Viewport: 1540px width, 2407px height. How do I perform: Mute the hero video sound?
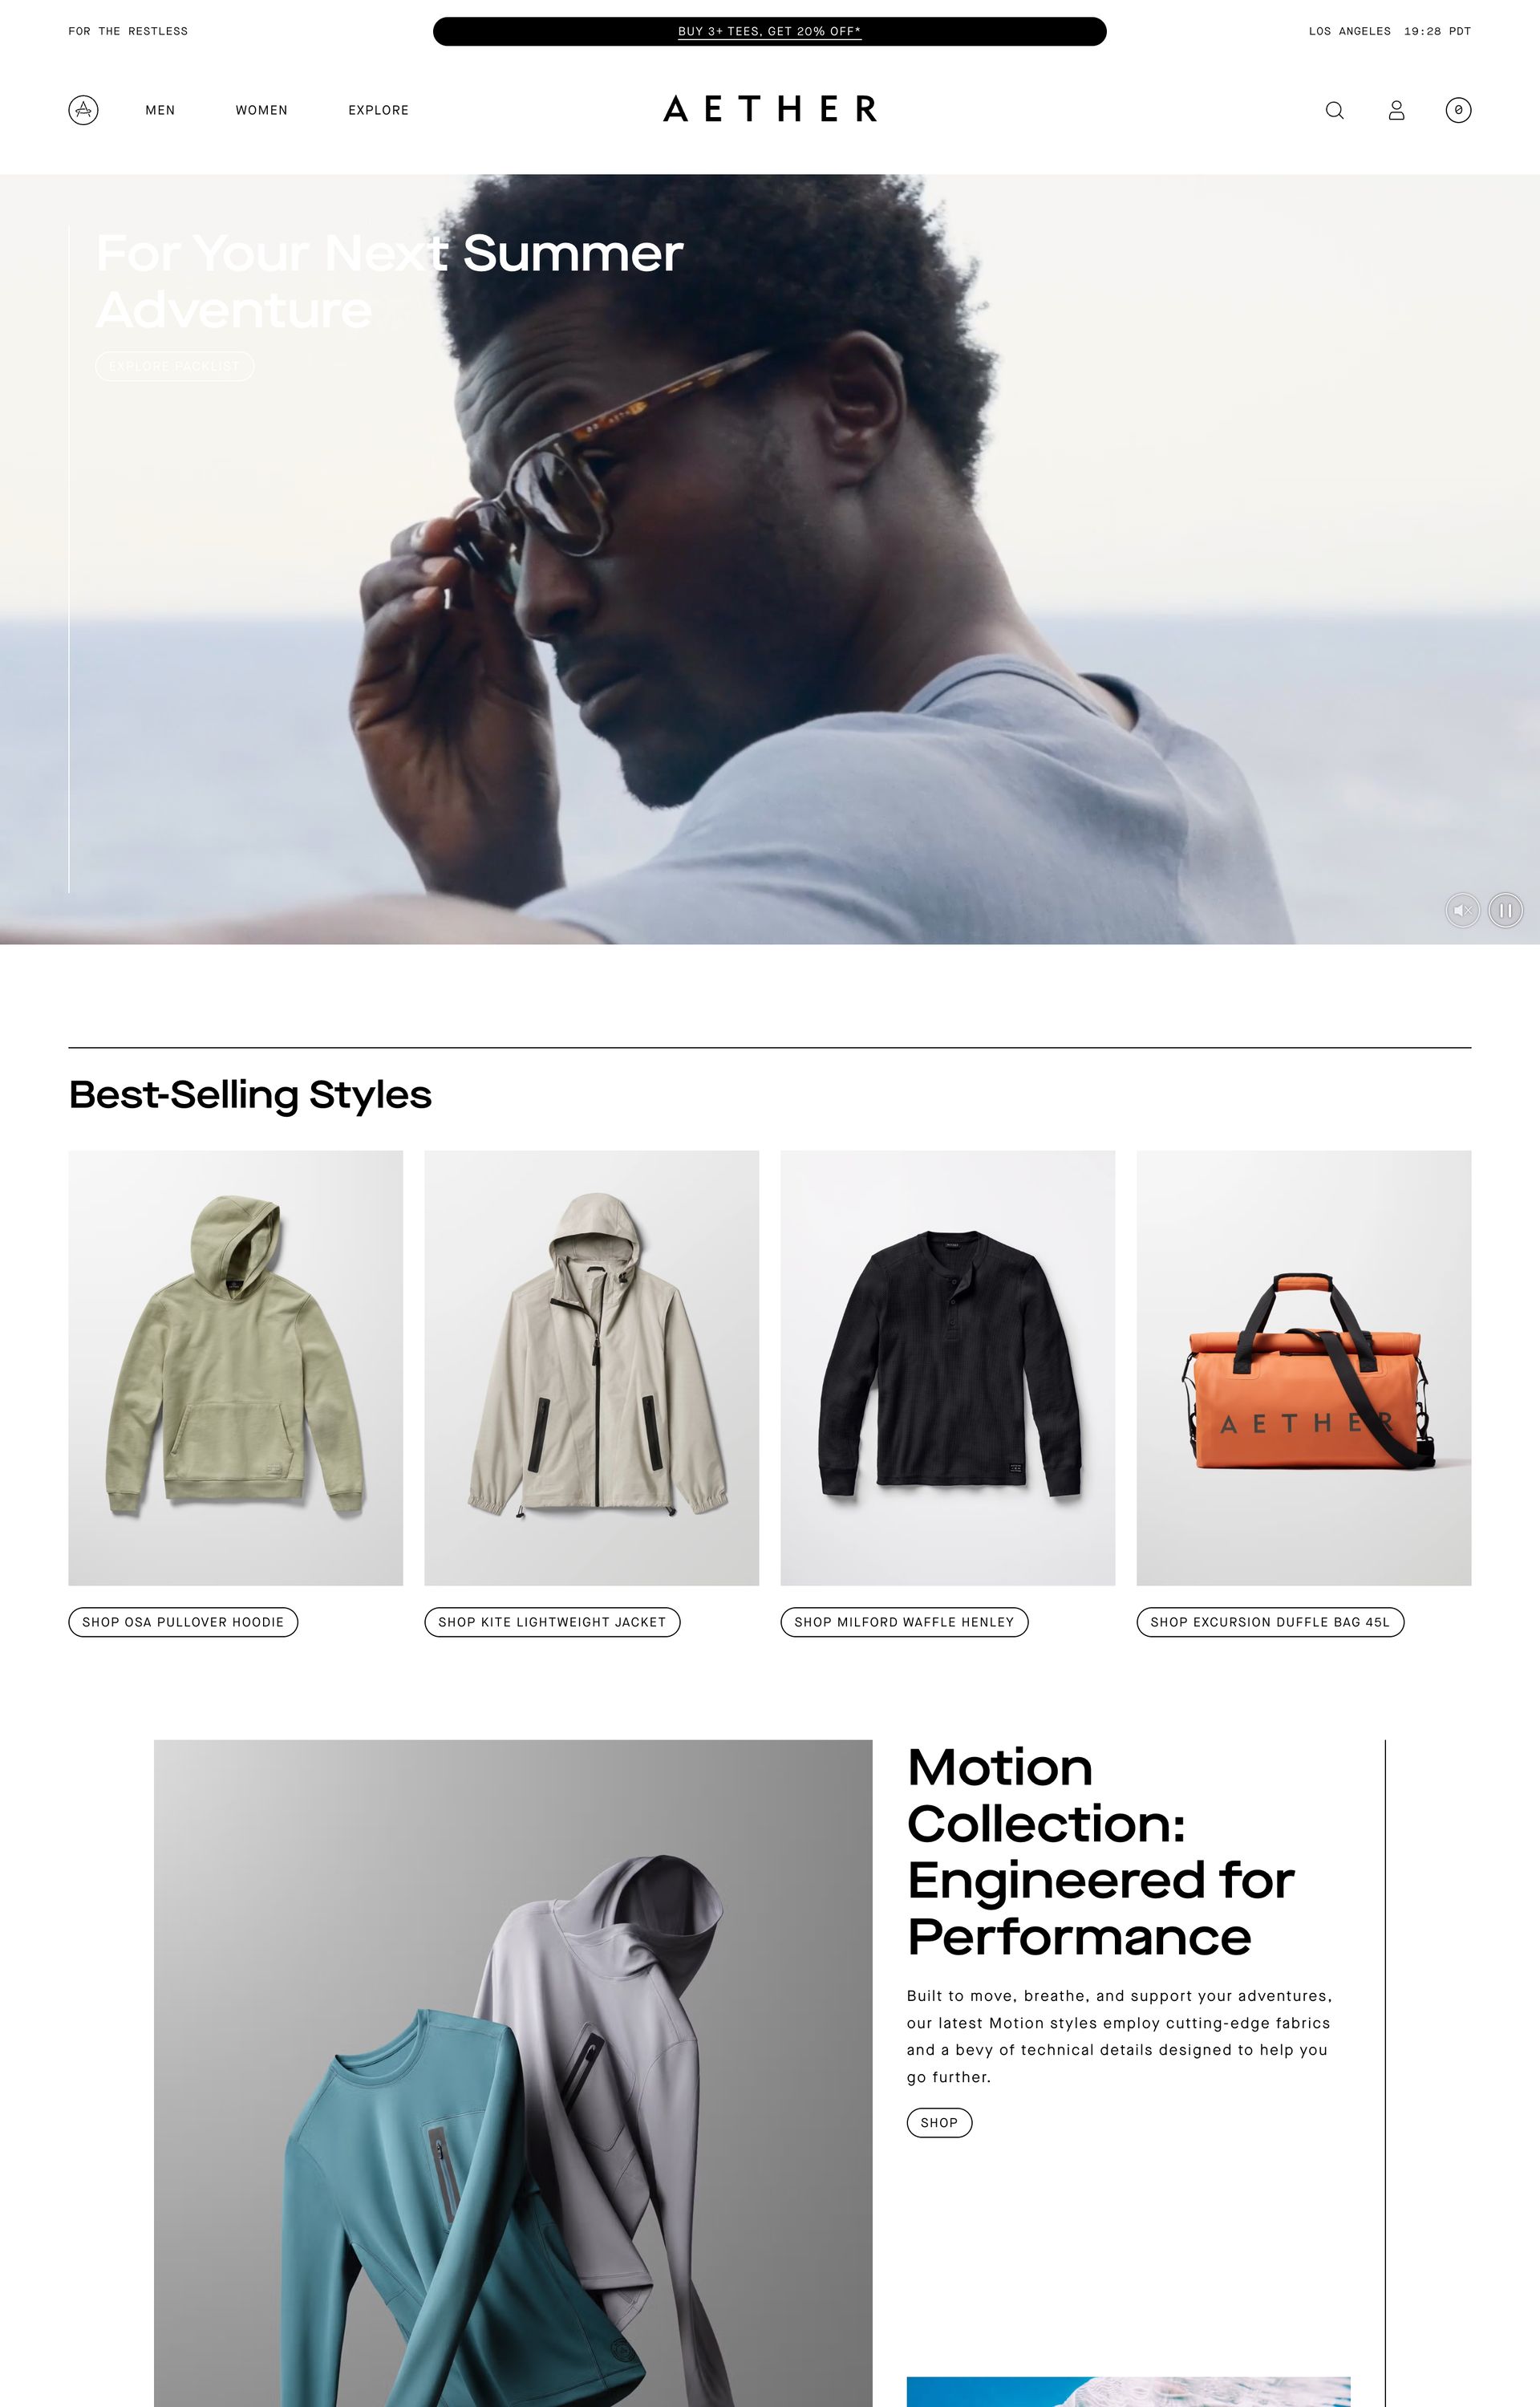tap(1462, 910)
